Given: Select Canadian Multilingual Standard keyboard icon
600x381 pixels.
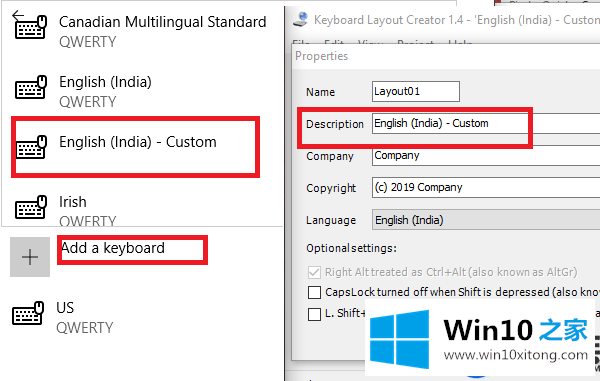Looking at the screenshot, I should (x=31, y=28).
